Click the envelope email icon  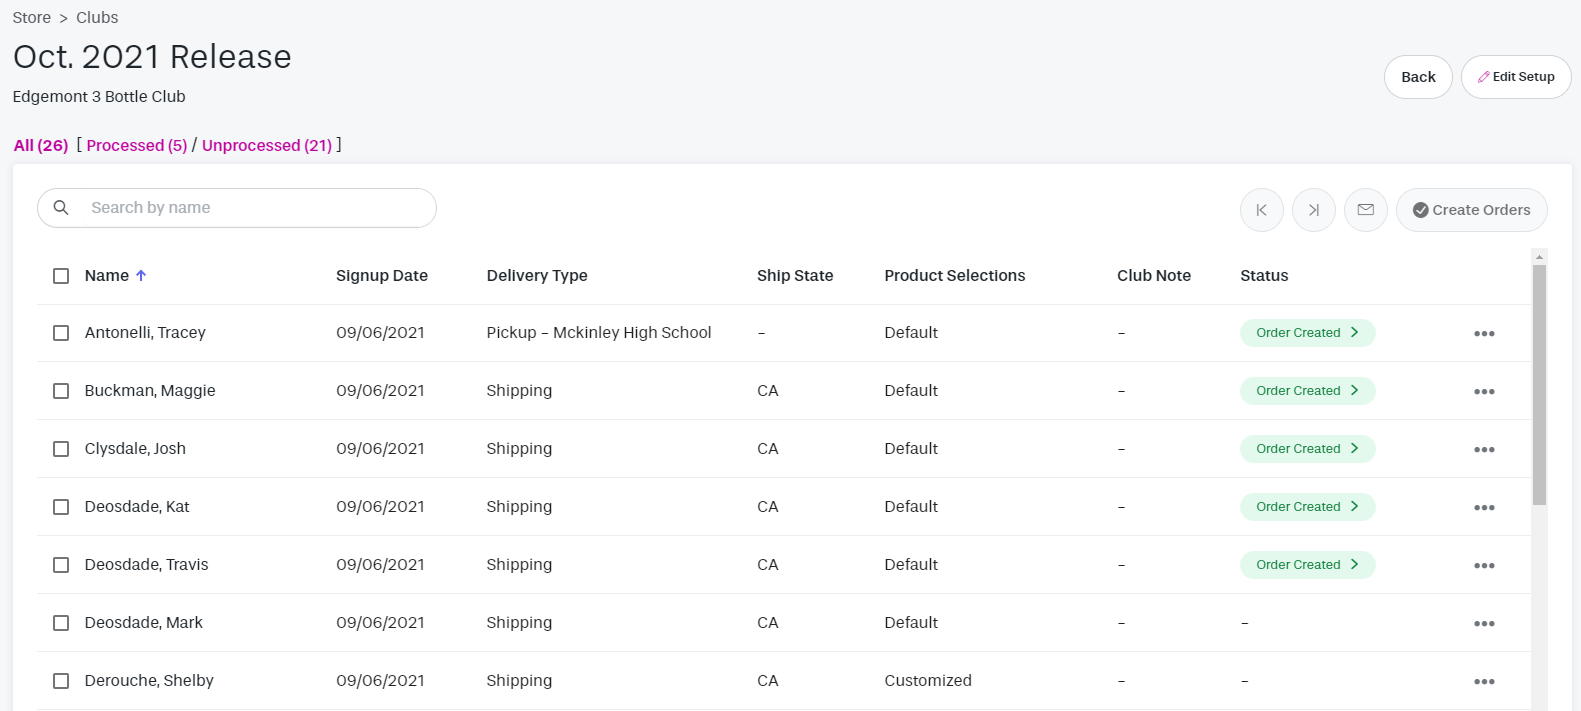tap(1365, 210)
